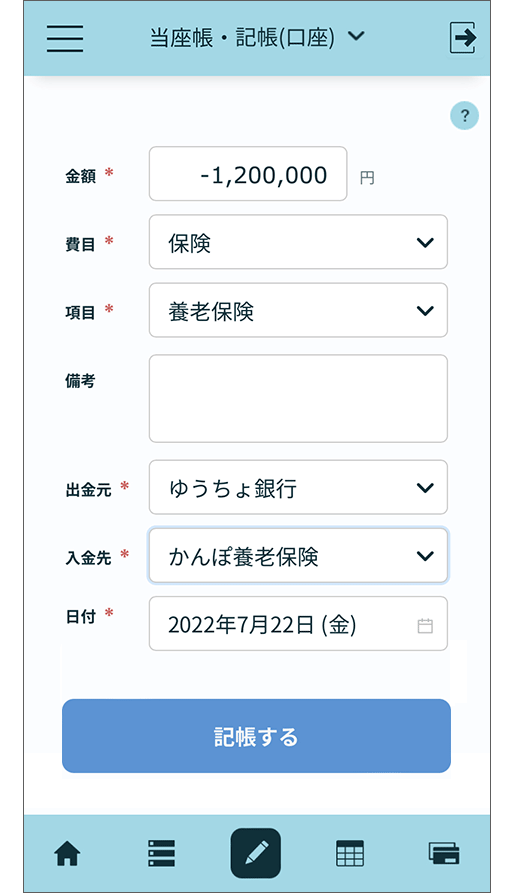Go to home icon in bottom bar
Image resolution: width=514 pixels, height=893 pixels.
pyautogui.click(x=67, y=853)
